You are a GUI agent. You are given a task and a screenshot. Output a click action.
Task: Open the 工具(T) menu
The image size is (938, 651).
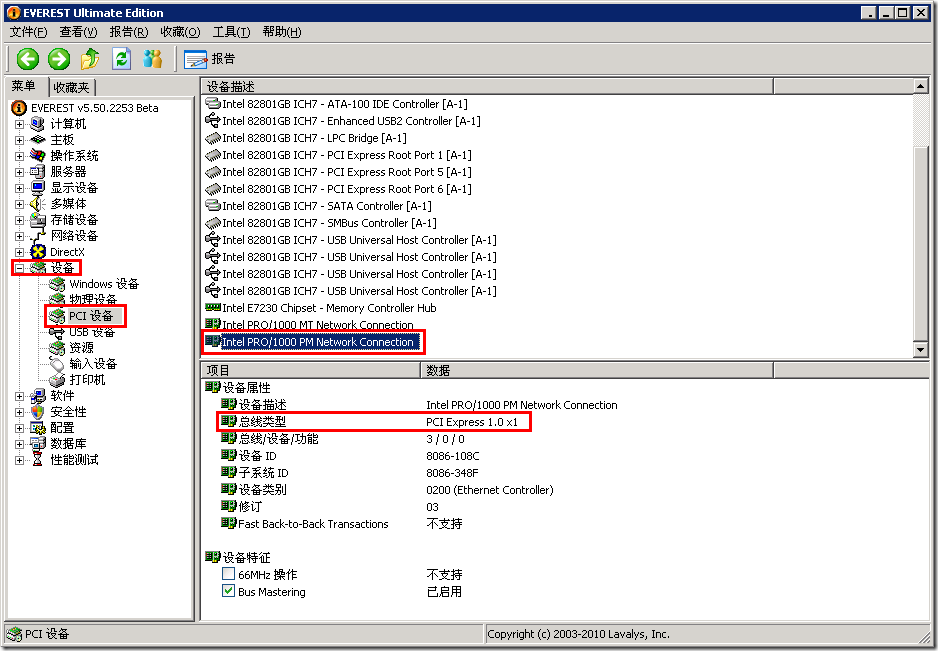click(231, 32)
